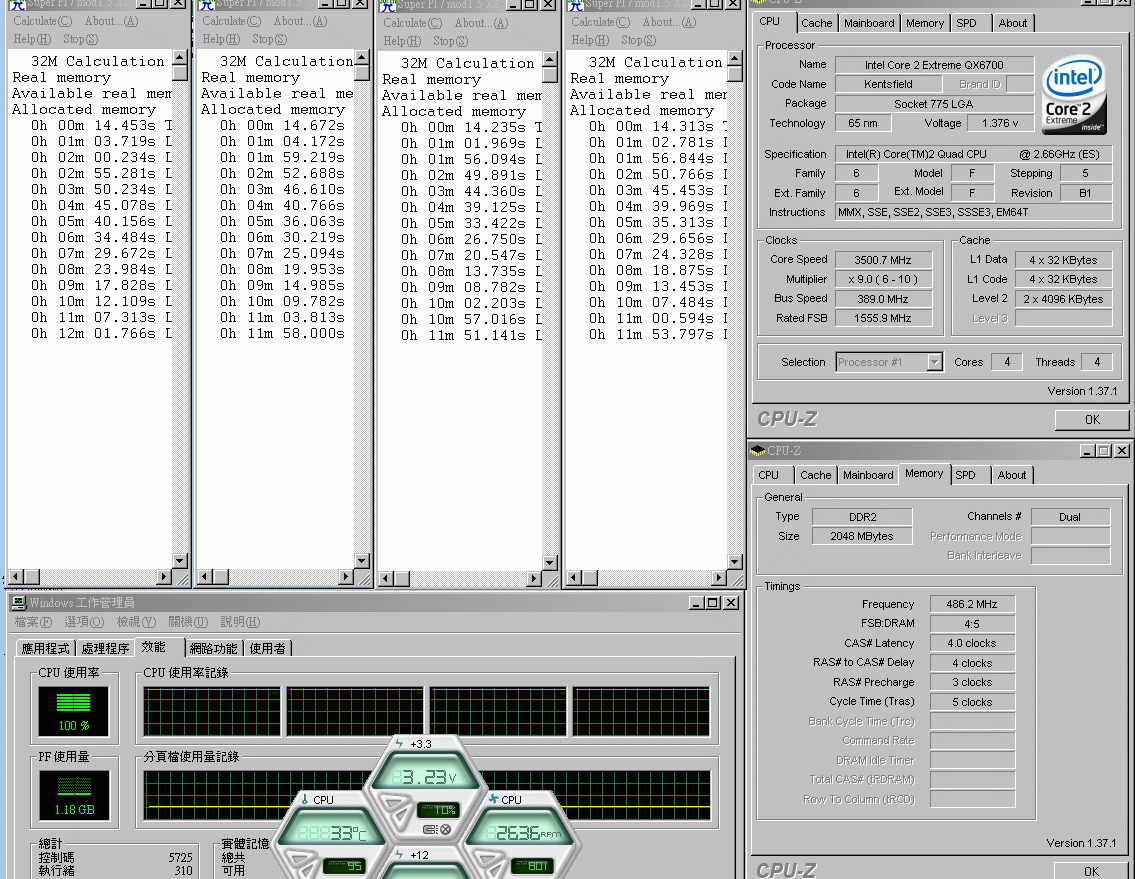This screenshot has width=1135, height=879.
Task: Click scroll right arrow in third Super PI window
Action: [534, 579]
